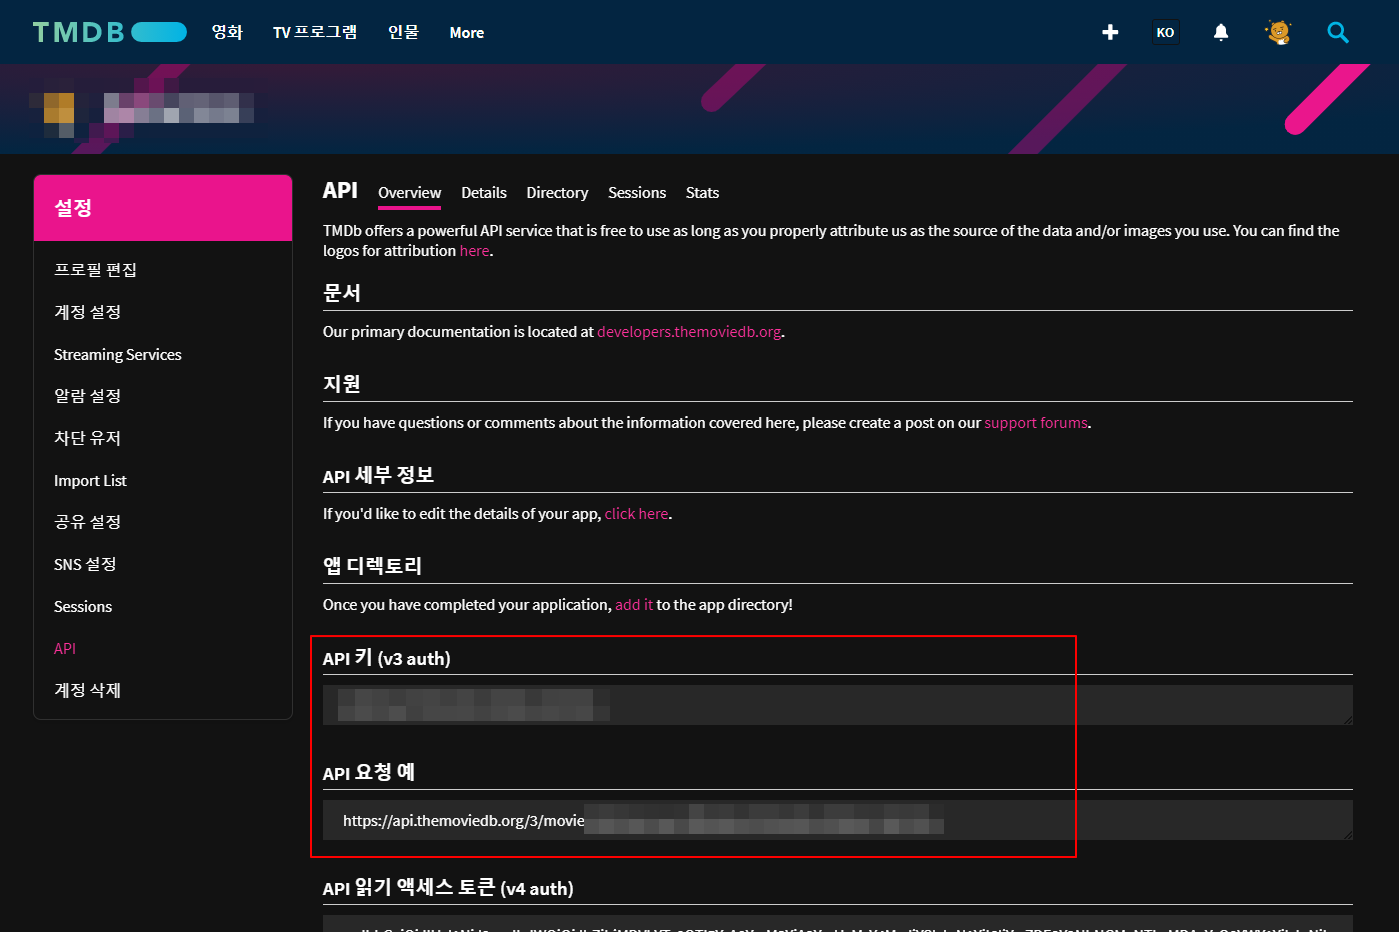Open Streaming Services settings
The width and height of the screenshot is (1399, 932).
click(x=118, y=354)
